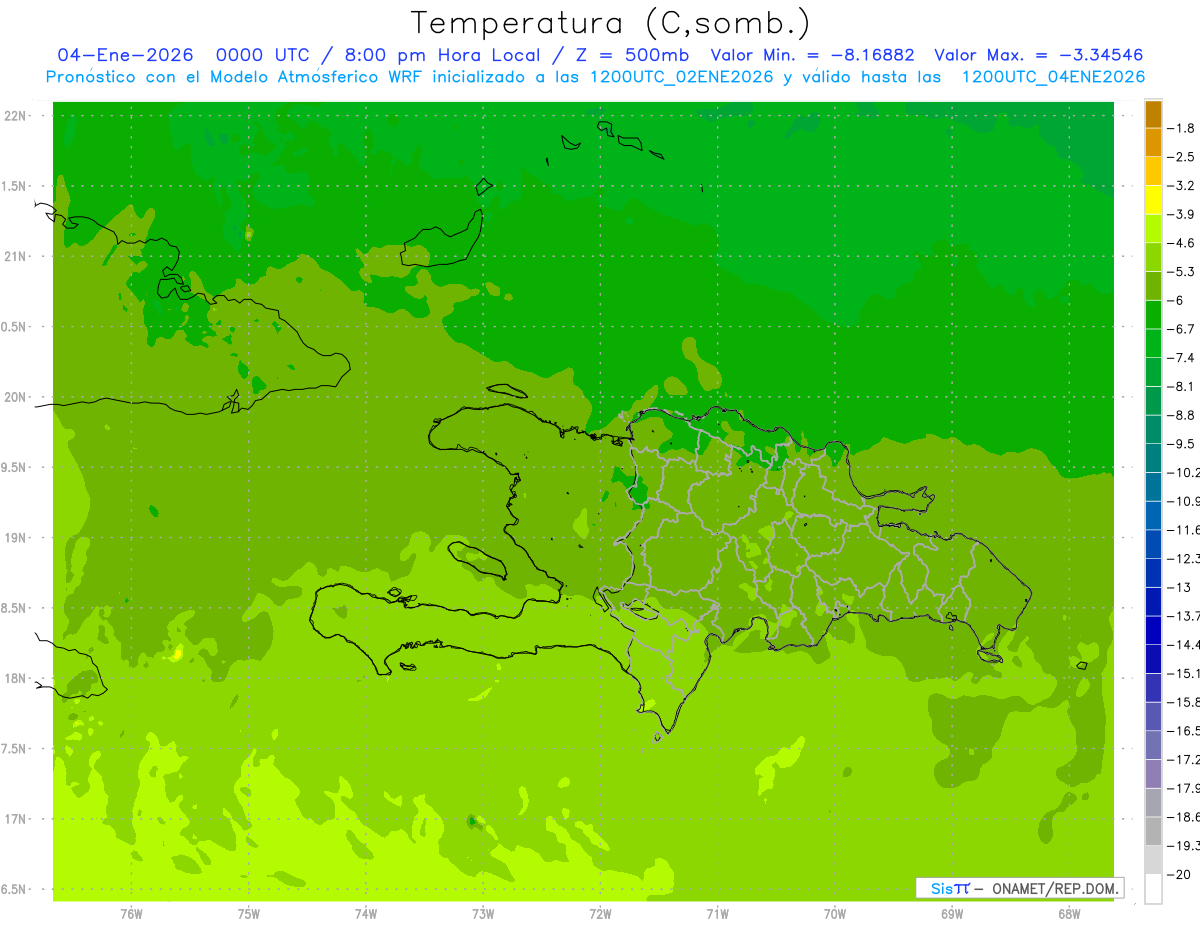Click the topmost orange-brown colorbar swatch above -1.8
The image size is (1200, 927).
coord(1153,114)
